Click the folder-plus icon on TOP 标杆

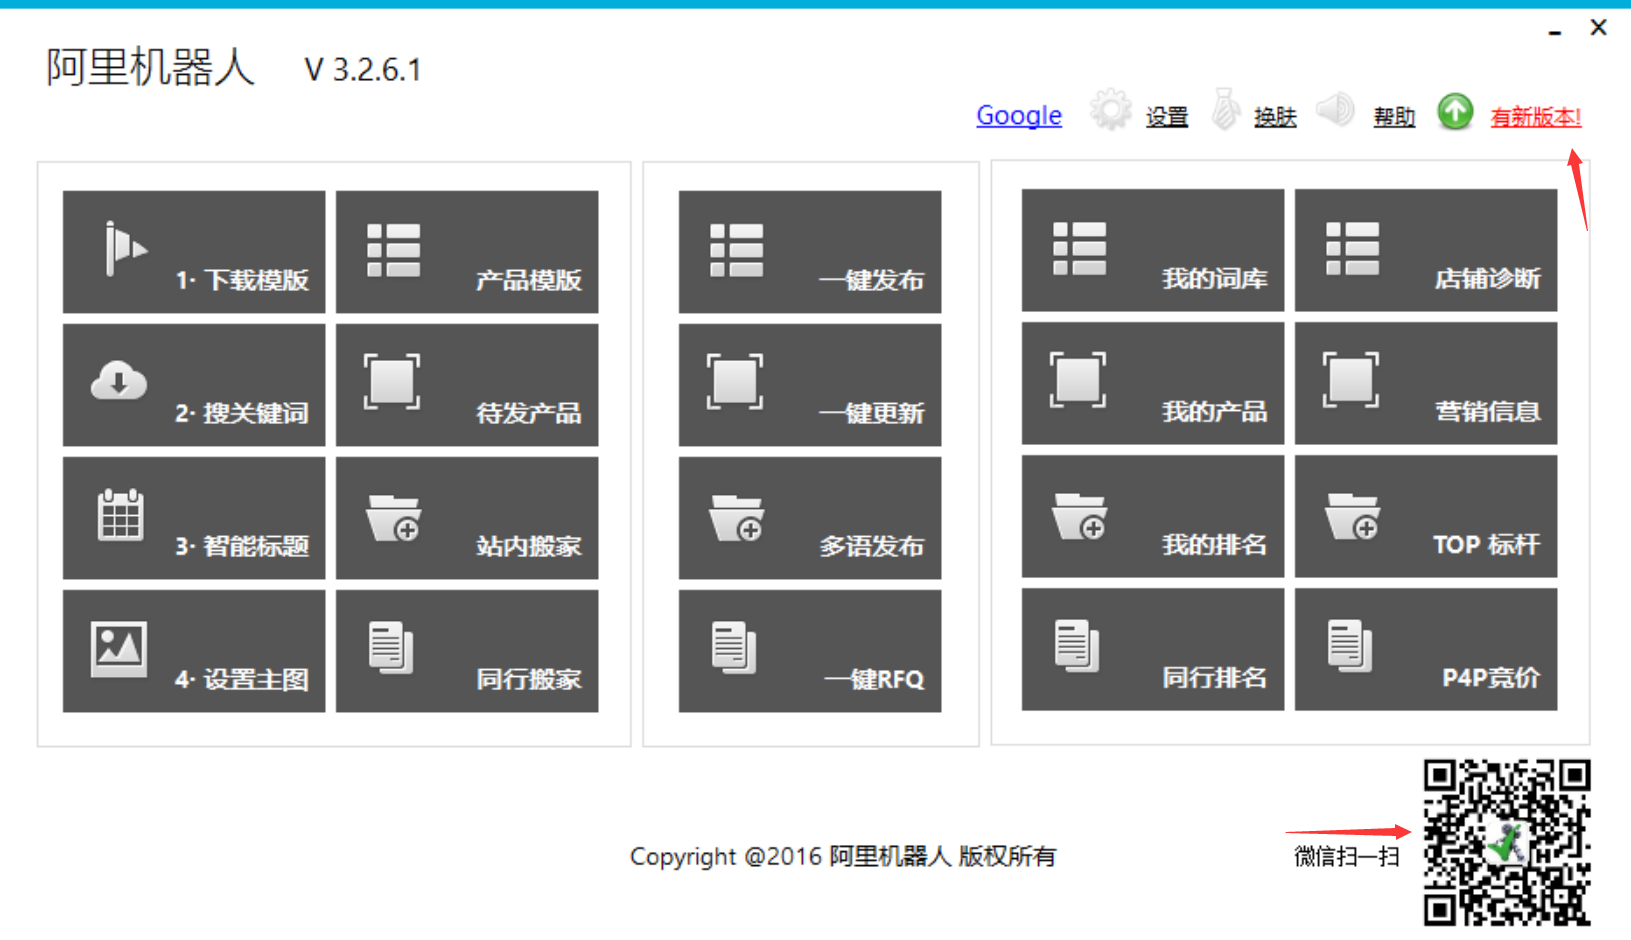pyautogui.click(x=1353, y=516)
